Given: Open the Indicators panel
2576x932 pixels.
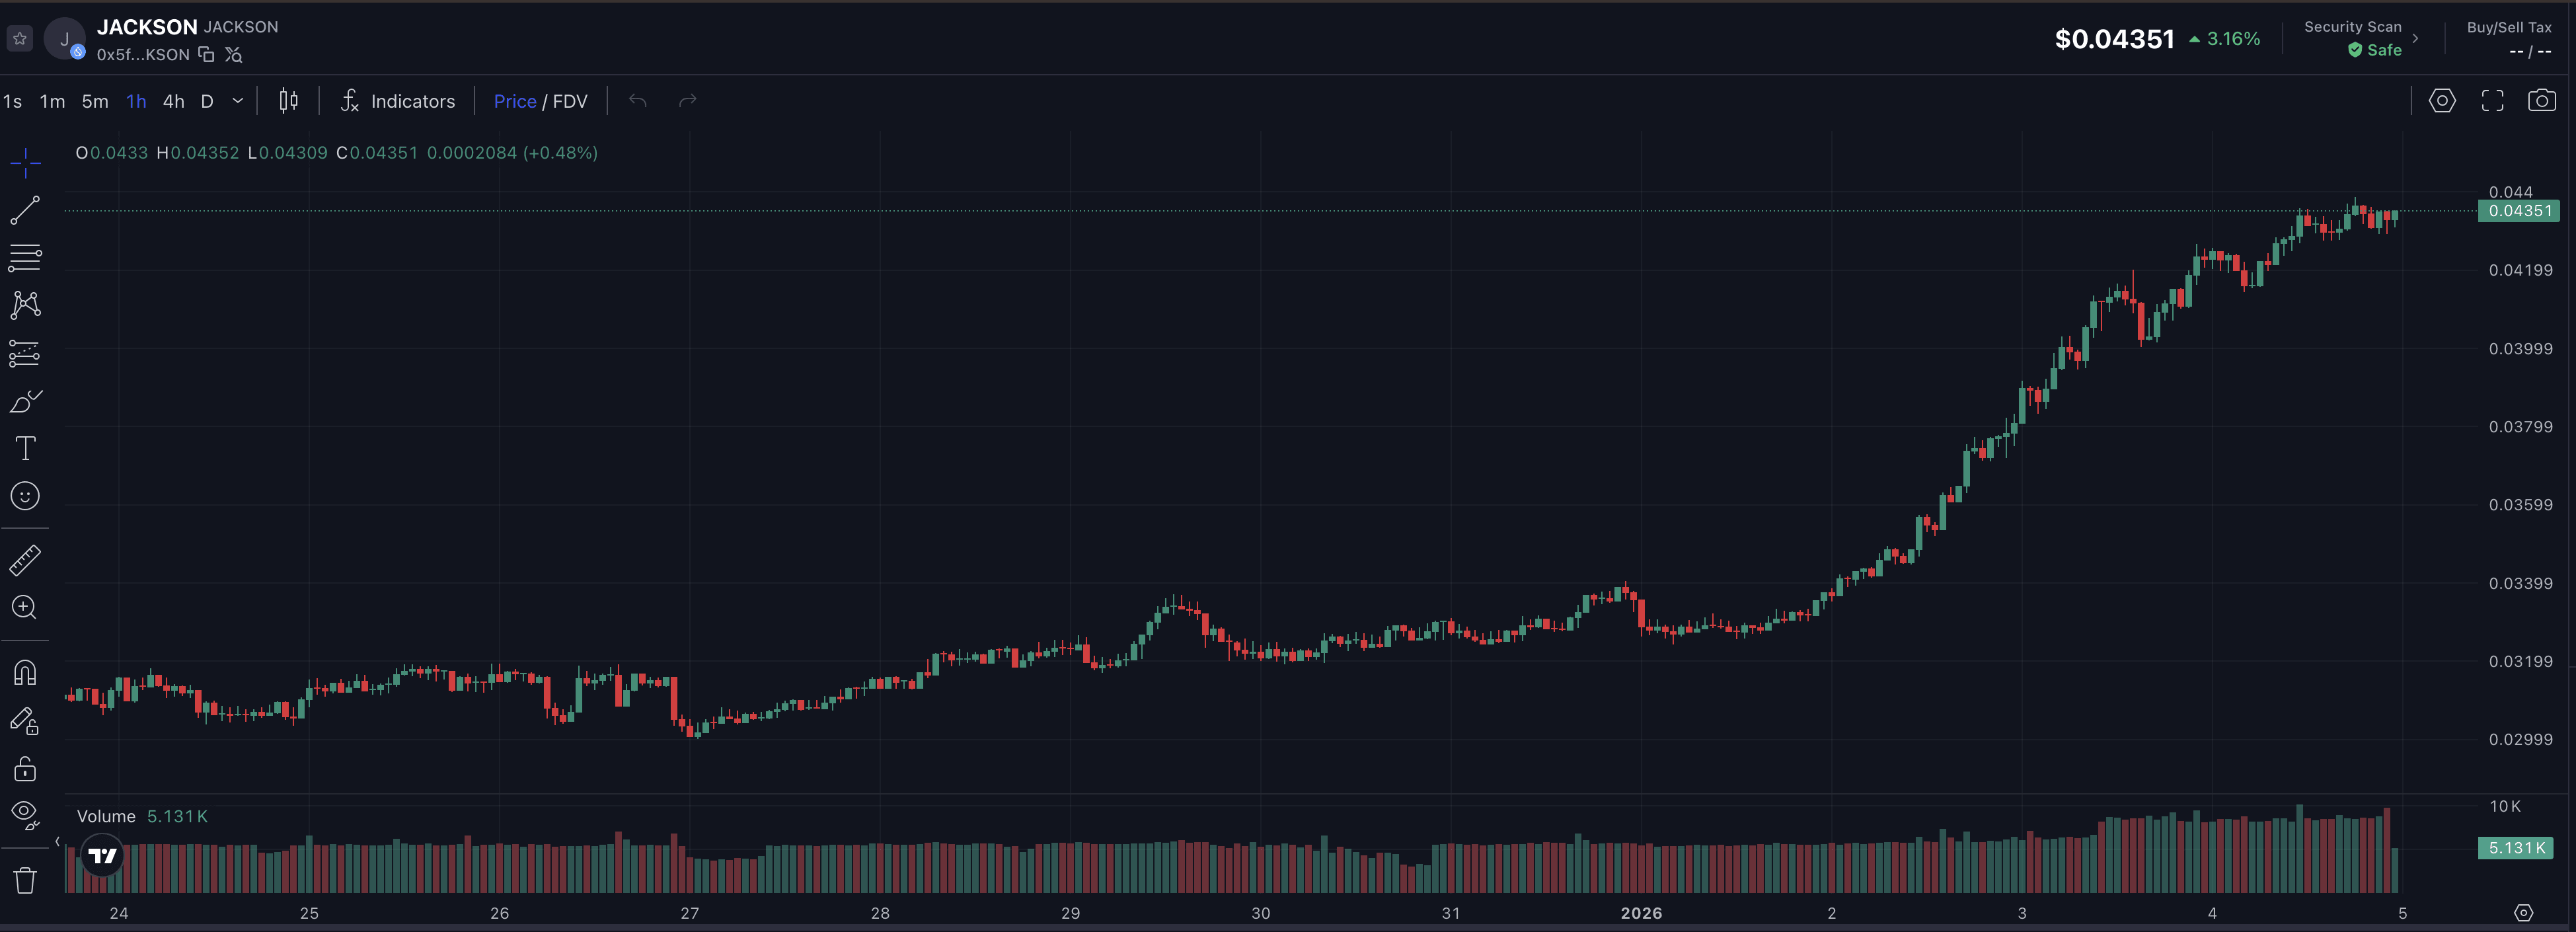Looking at the screenshot, I should point(398,101).
